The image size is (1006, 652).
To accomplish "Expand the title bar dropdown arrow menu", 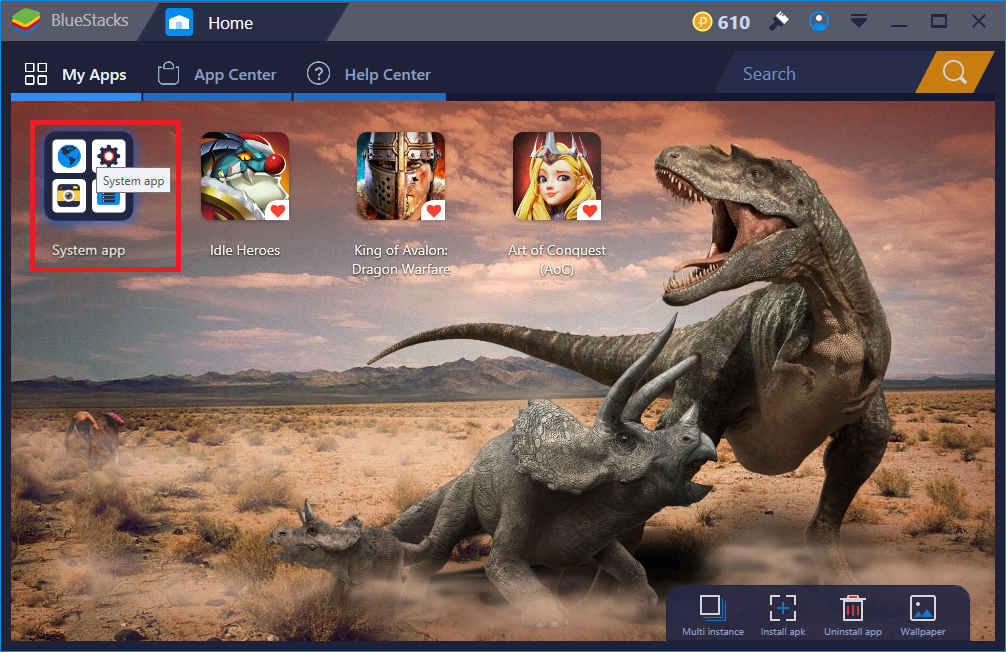I will (858, 22).
